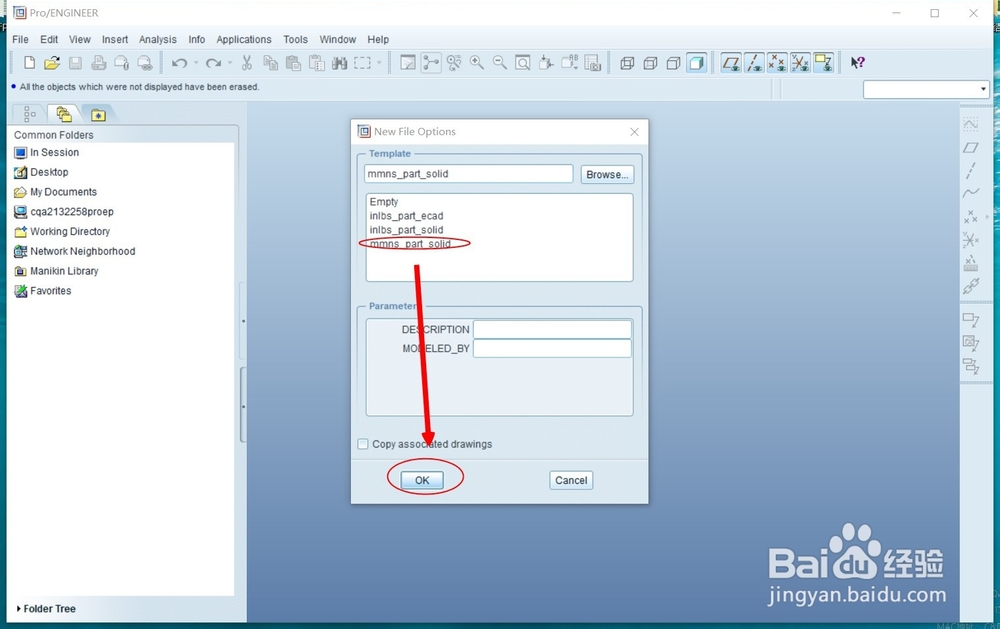
Task: Open the Undo history dropdown arrow
Action: pos(196,63)
